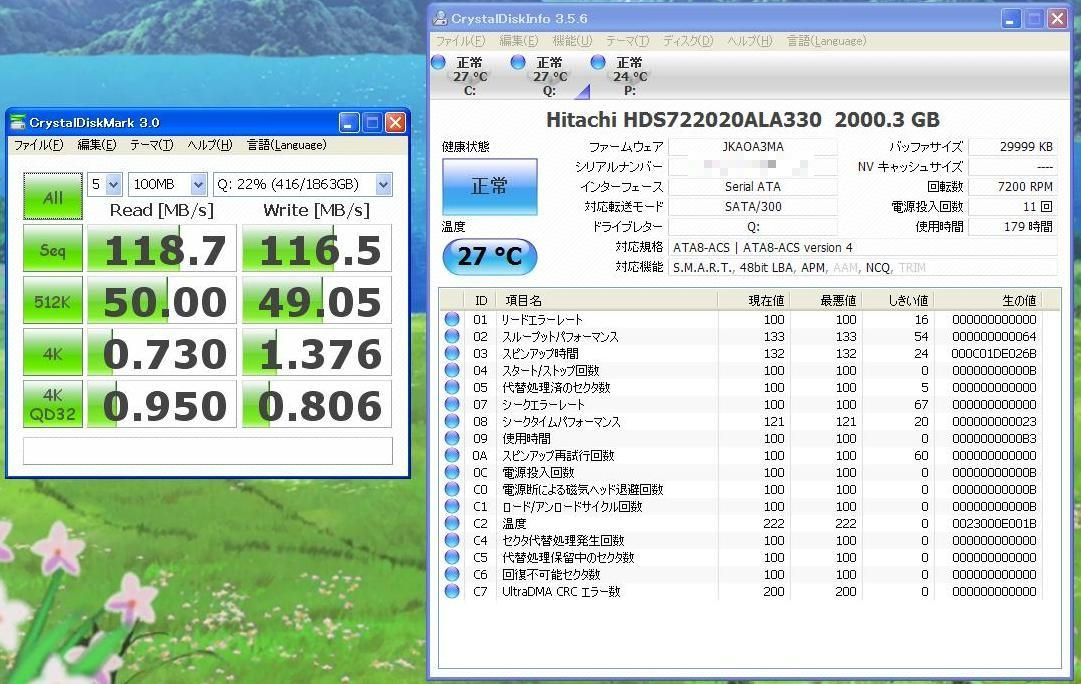This screenshot has width=1081, height=684.
Task: Click the 項目名 column header
Action: pyautogui.click(x=607, y=300)
